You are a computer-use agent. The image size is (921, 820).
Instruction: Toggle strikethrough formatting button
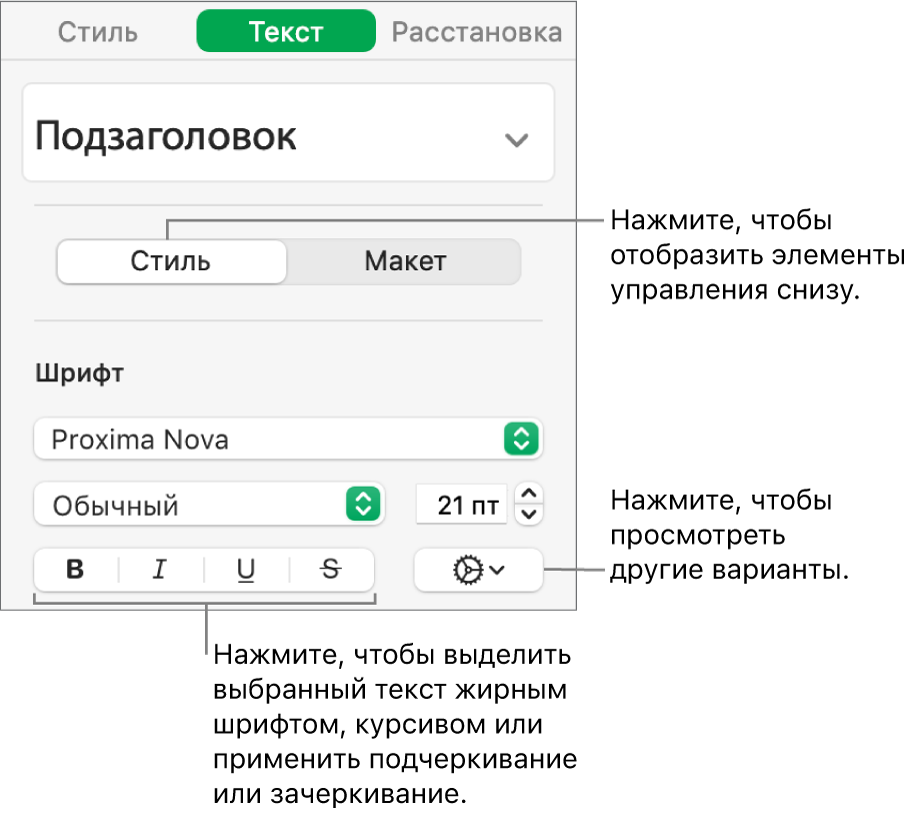331,570
